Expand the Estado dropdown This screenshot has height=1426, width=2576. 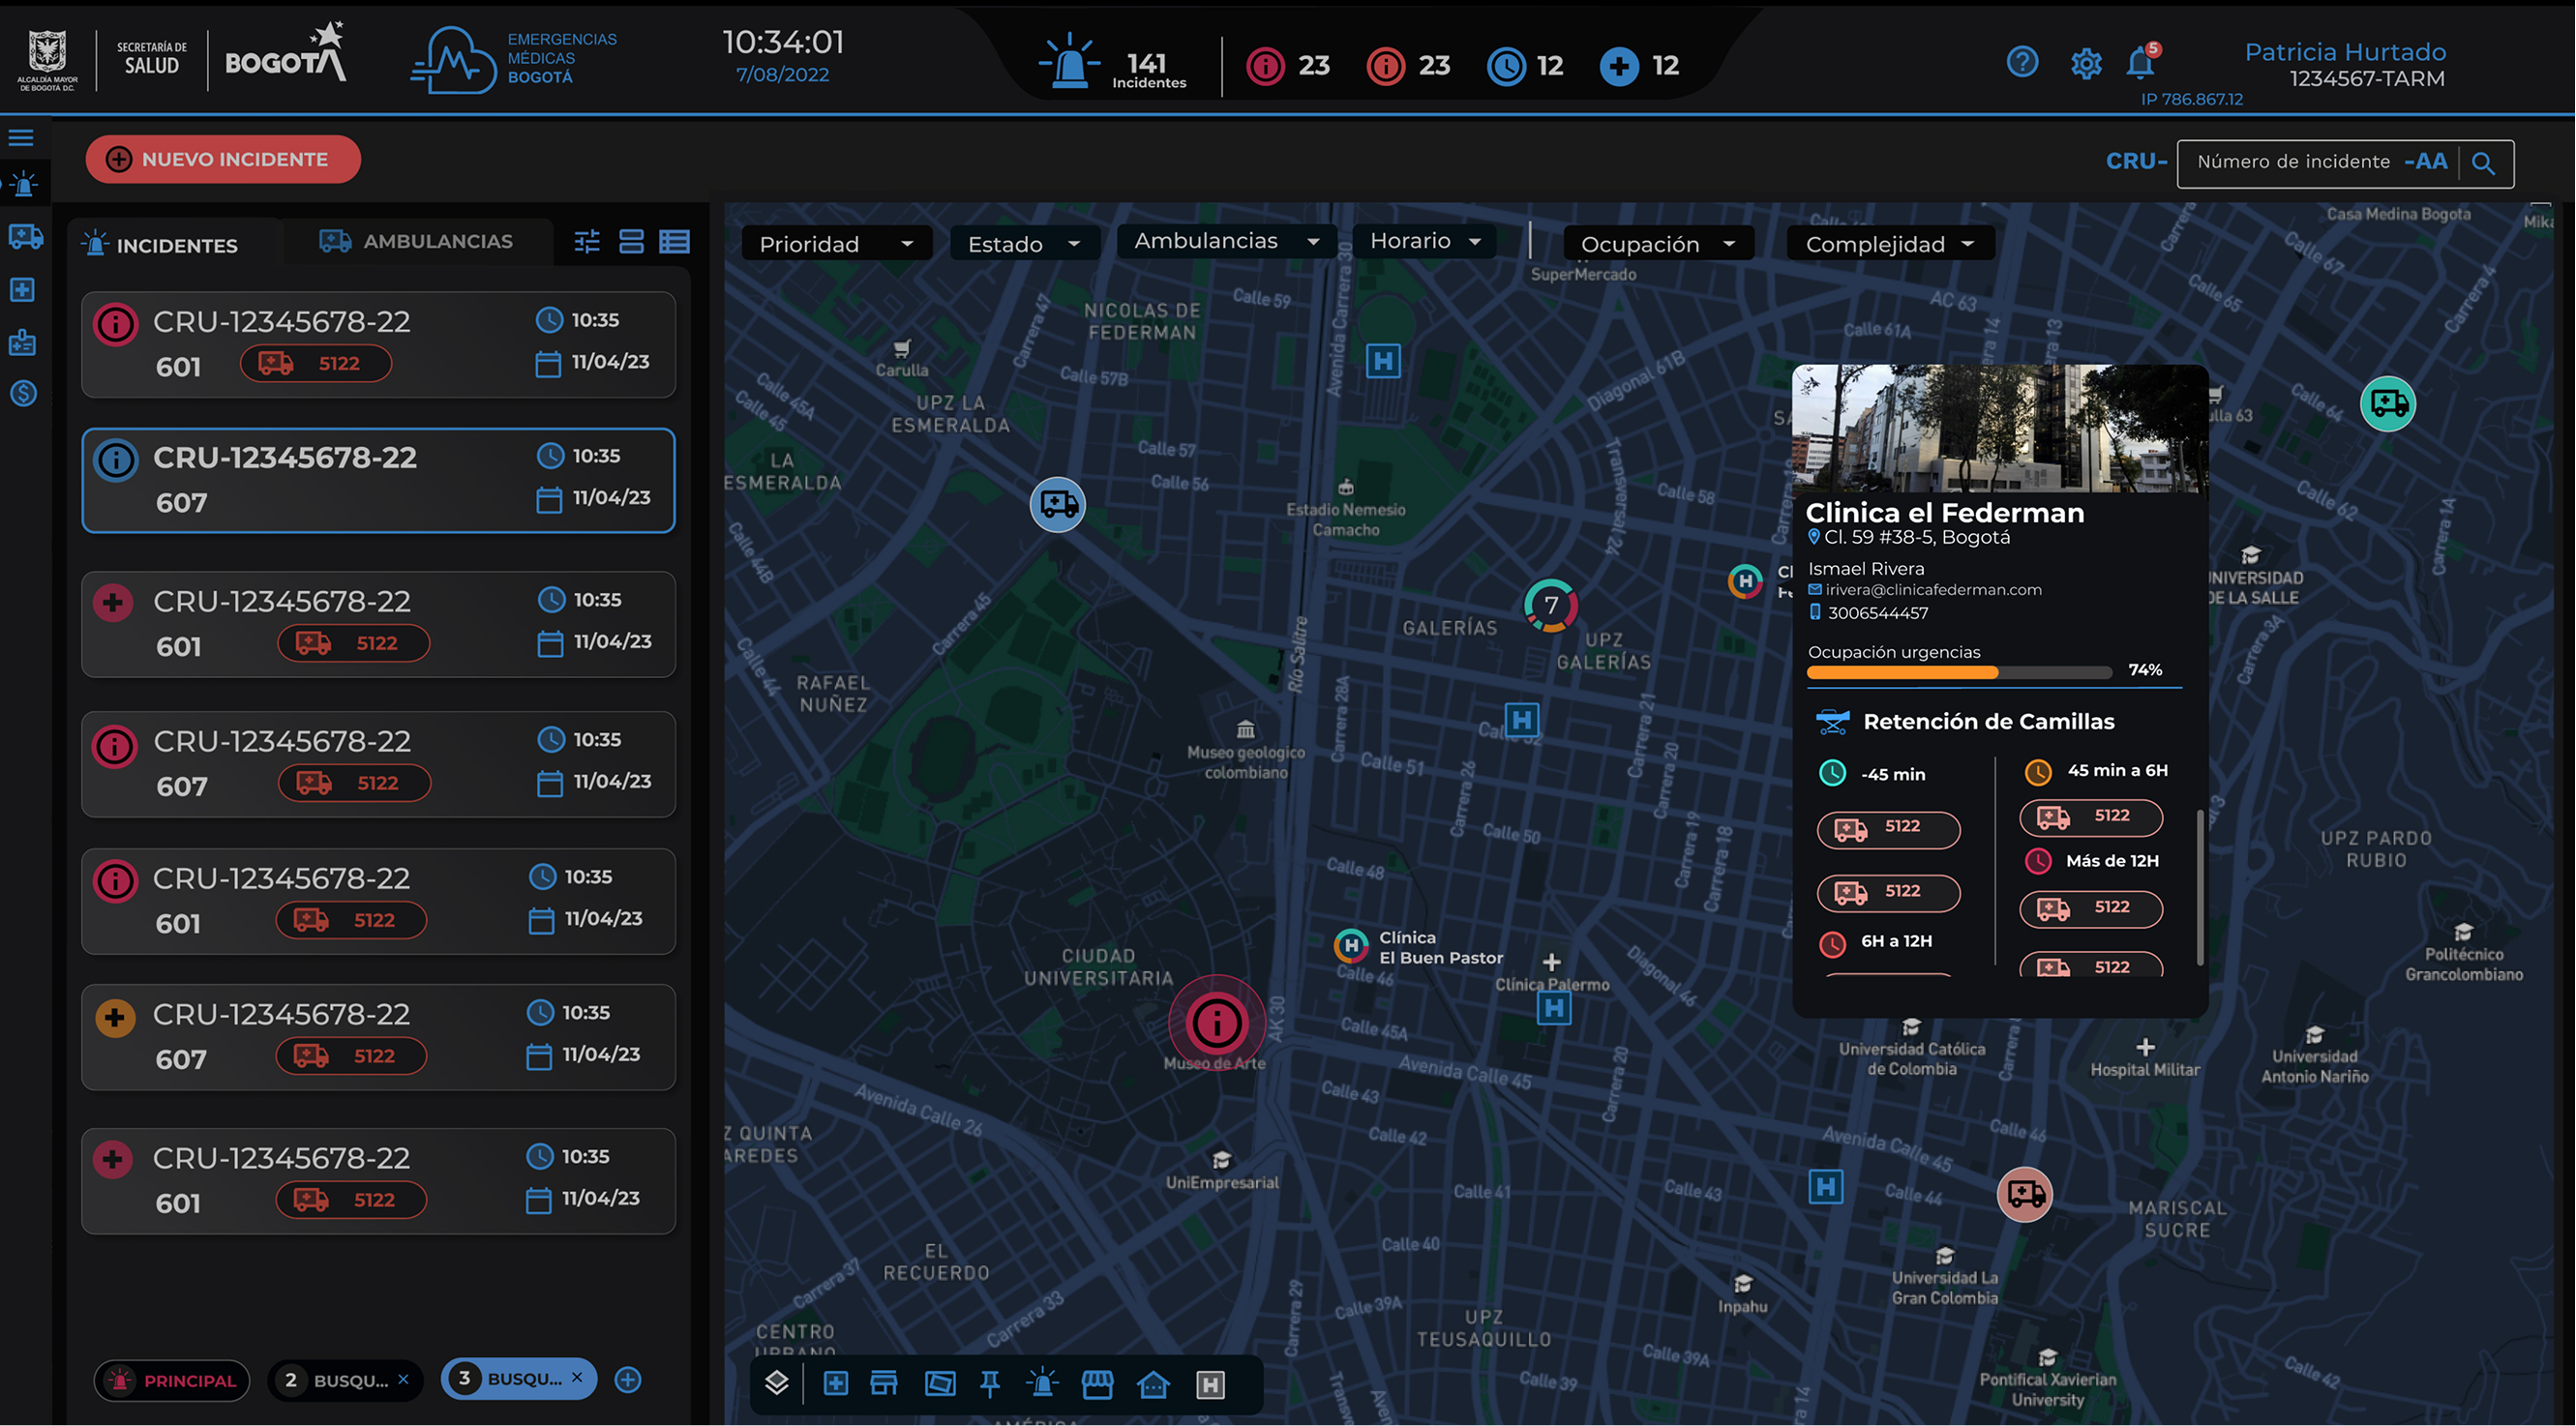(1024, 244)
